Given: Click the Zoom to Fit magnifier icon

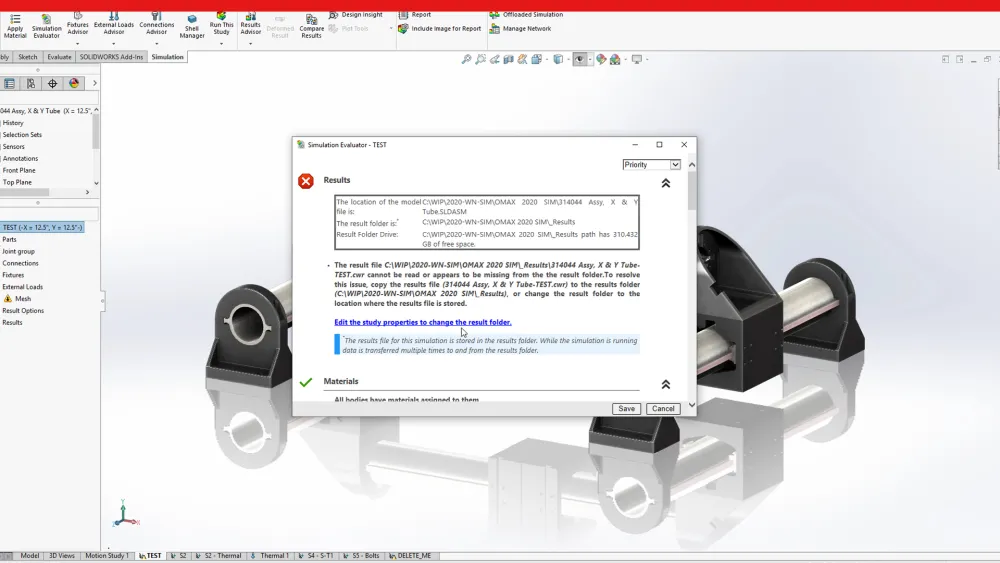Looking at the screenshot, I should (x=466, y=59).
